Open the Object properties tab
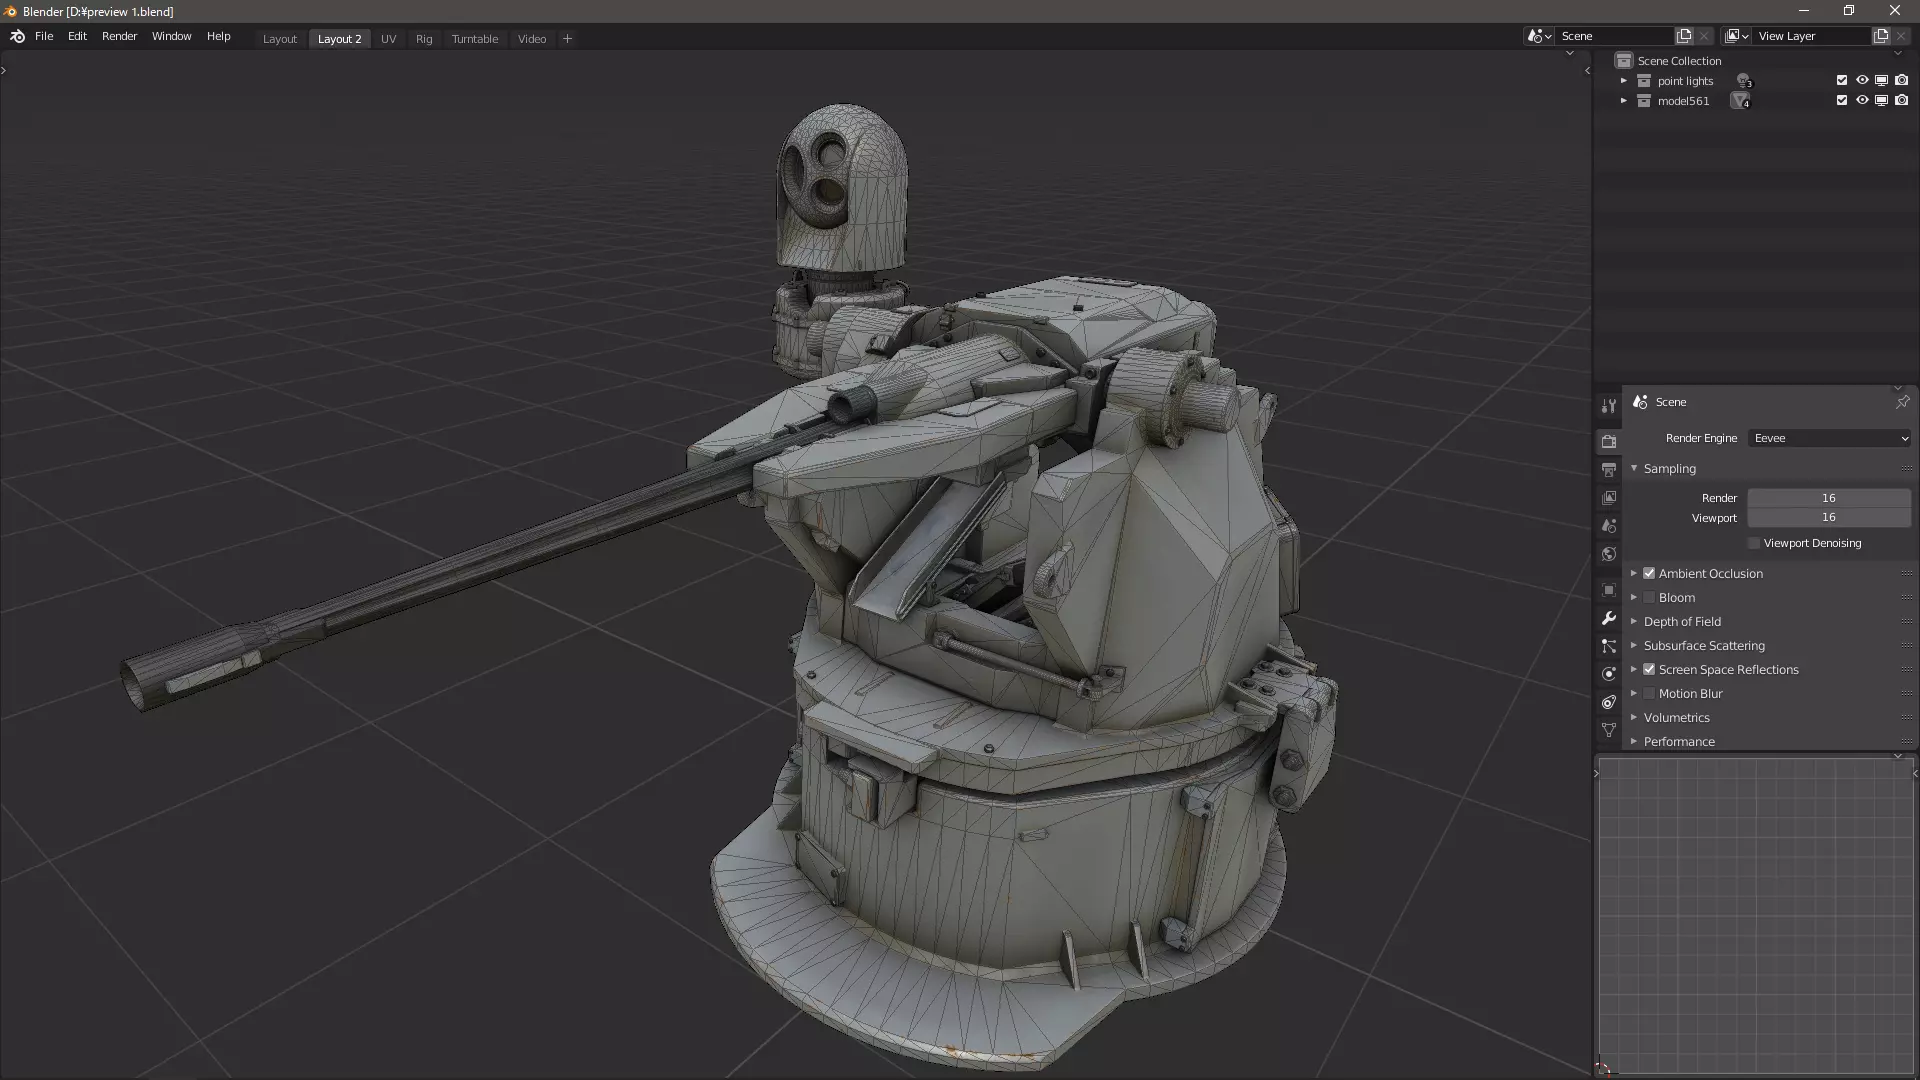Viewport: 1920px width, 1080px height. pyautogui.click(x=1608, y=590)
